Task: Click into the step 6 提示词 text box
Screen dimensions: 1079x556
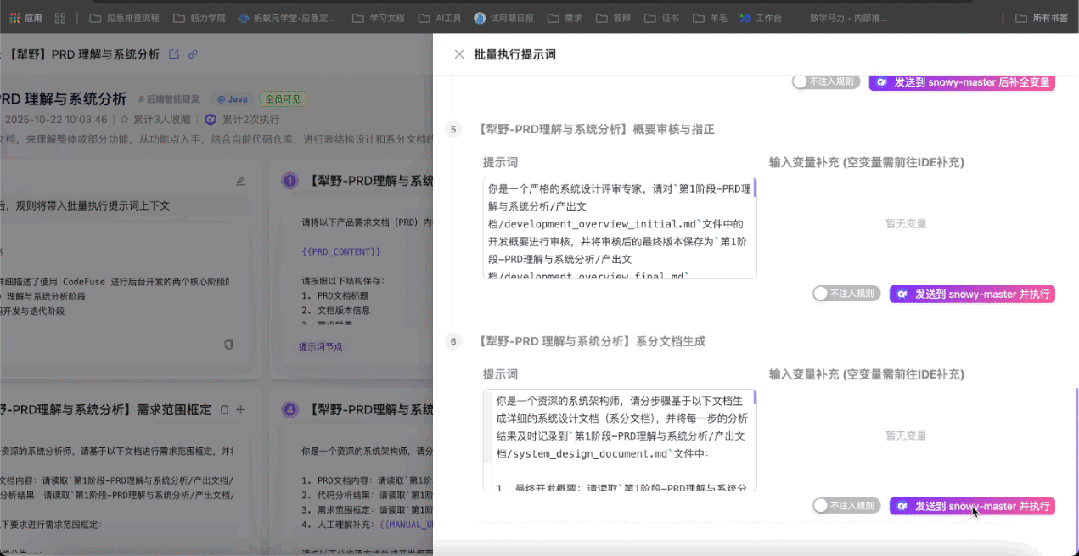Action: (619, 440)
